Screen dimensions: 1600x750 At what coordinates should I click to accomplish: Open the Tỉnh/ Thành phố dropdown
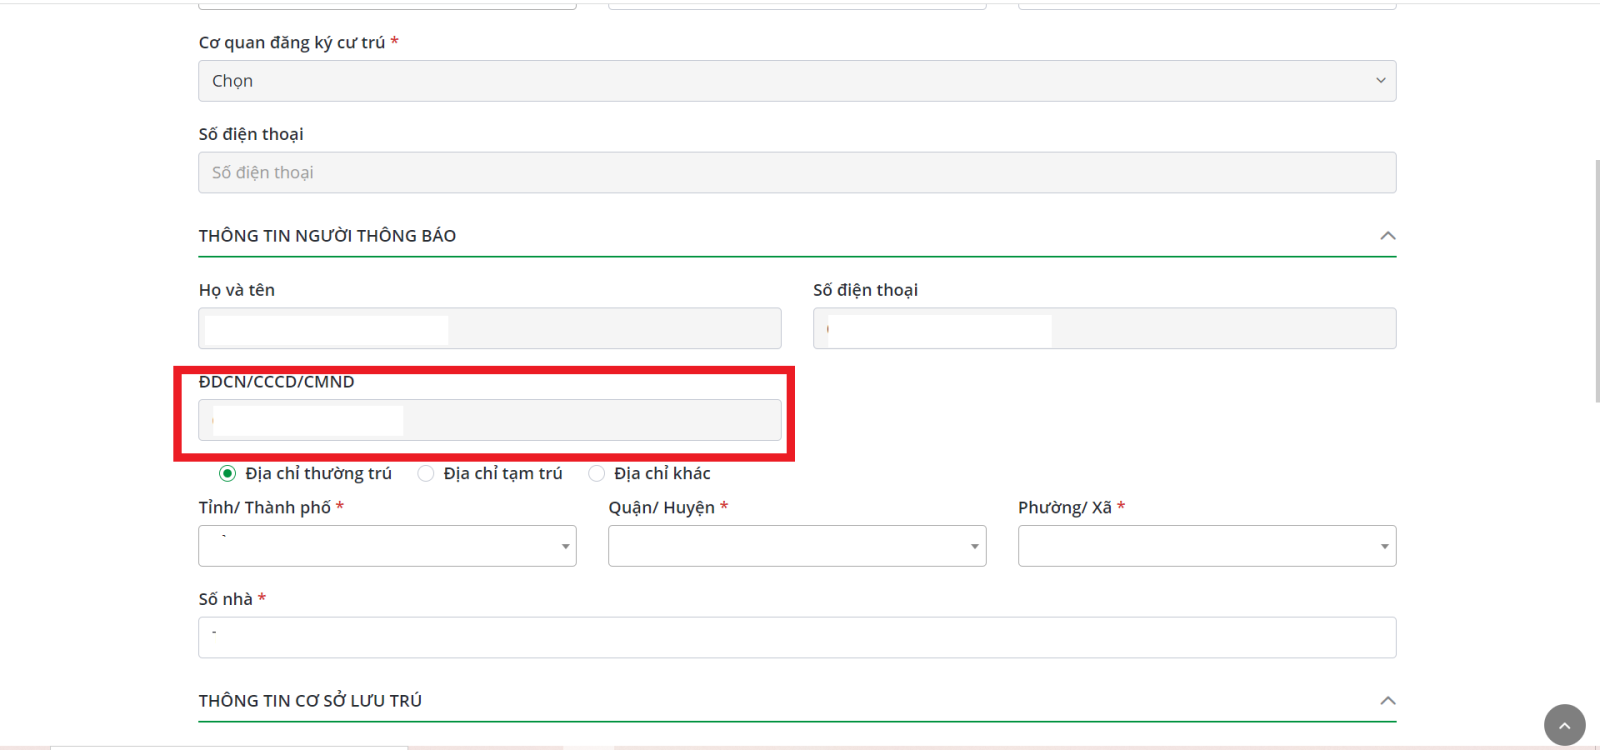387,546
